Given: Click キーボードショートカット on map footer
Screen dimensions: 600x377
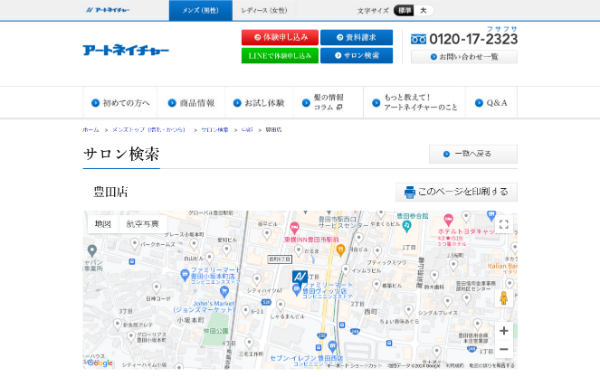Looking at the screenshot, I should pos(355,366).
